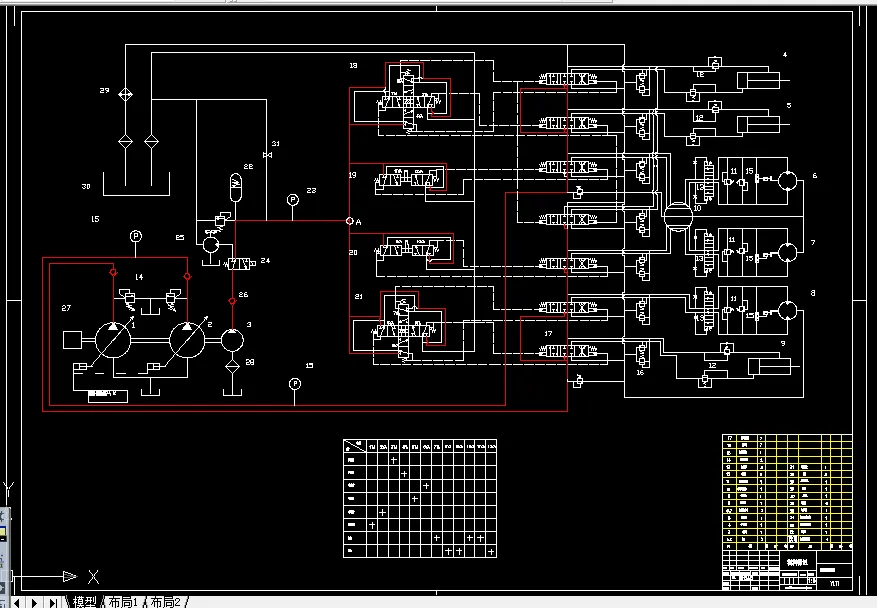Select red check valve labeled 26
This screenshot has height=608, width=877.
pos(232,301)
